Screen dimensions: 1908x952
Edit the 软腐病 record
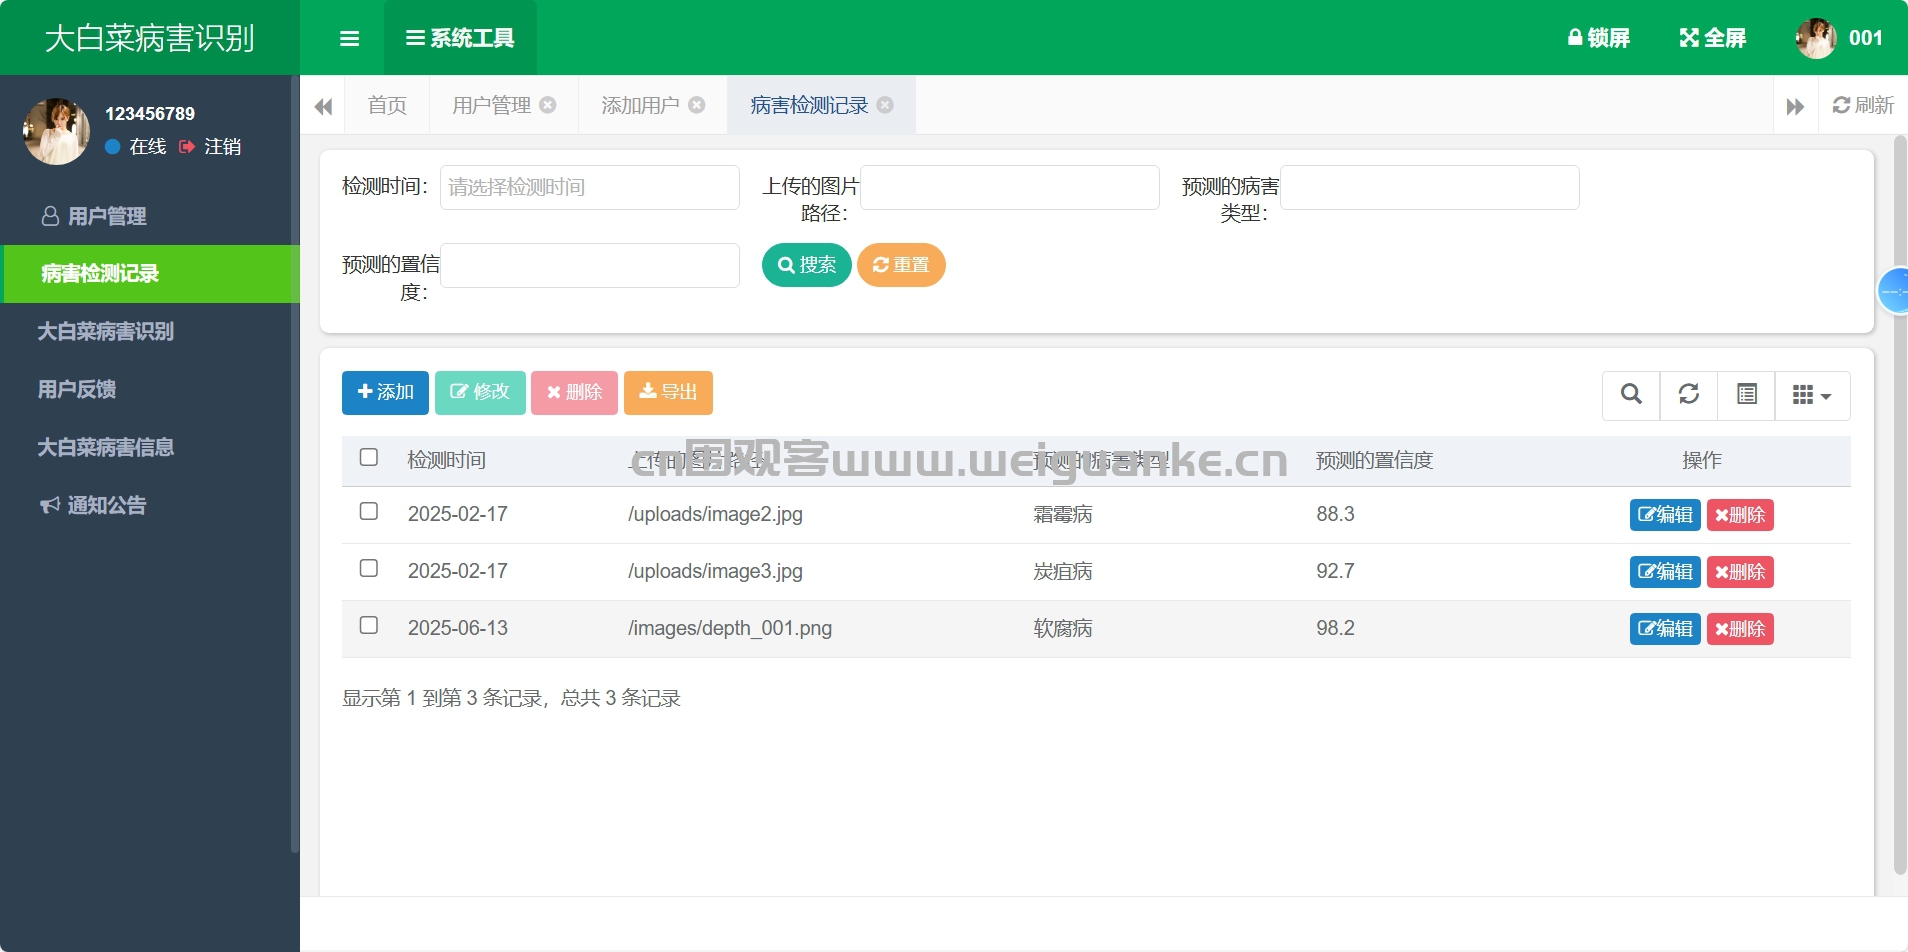pyautogui.click(x=1665, y=629)
